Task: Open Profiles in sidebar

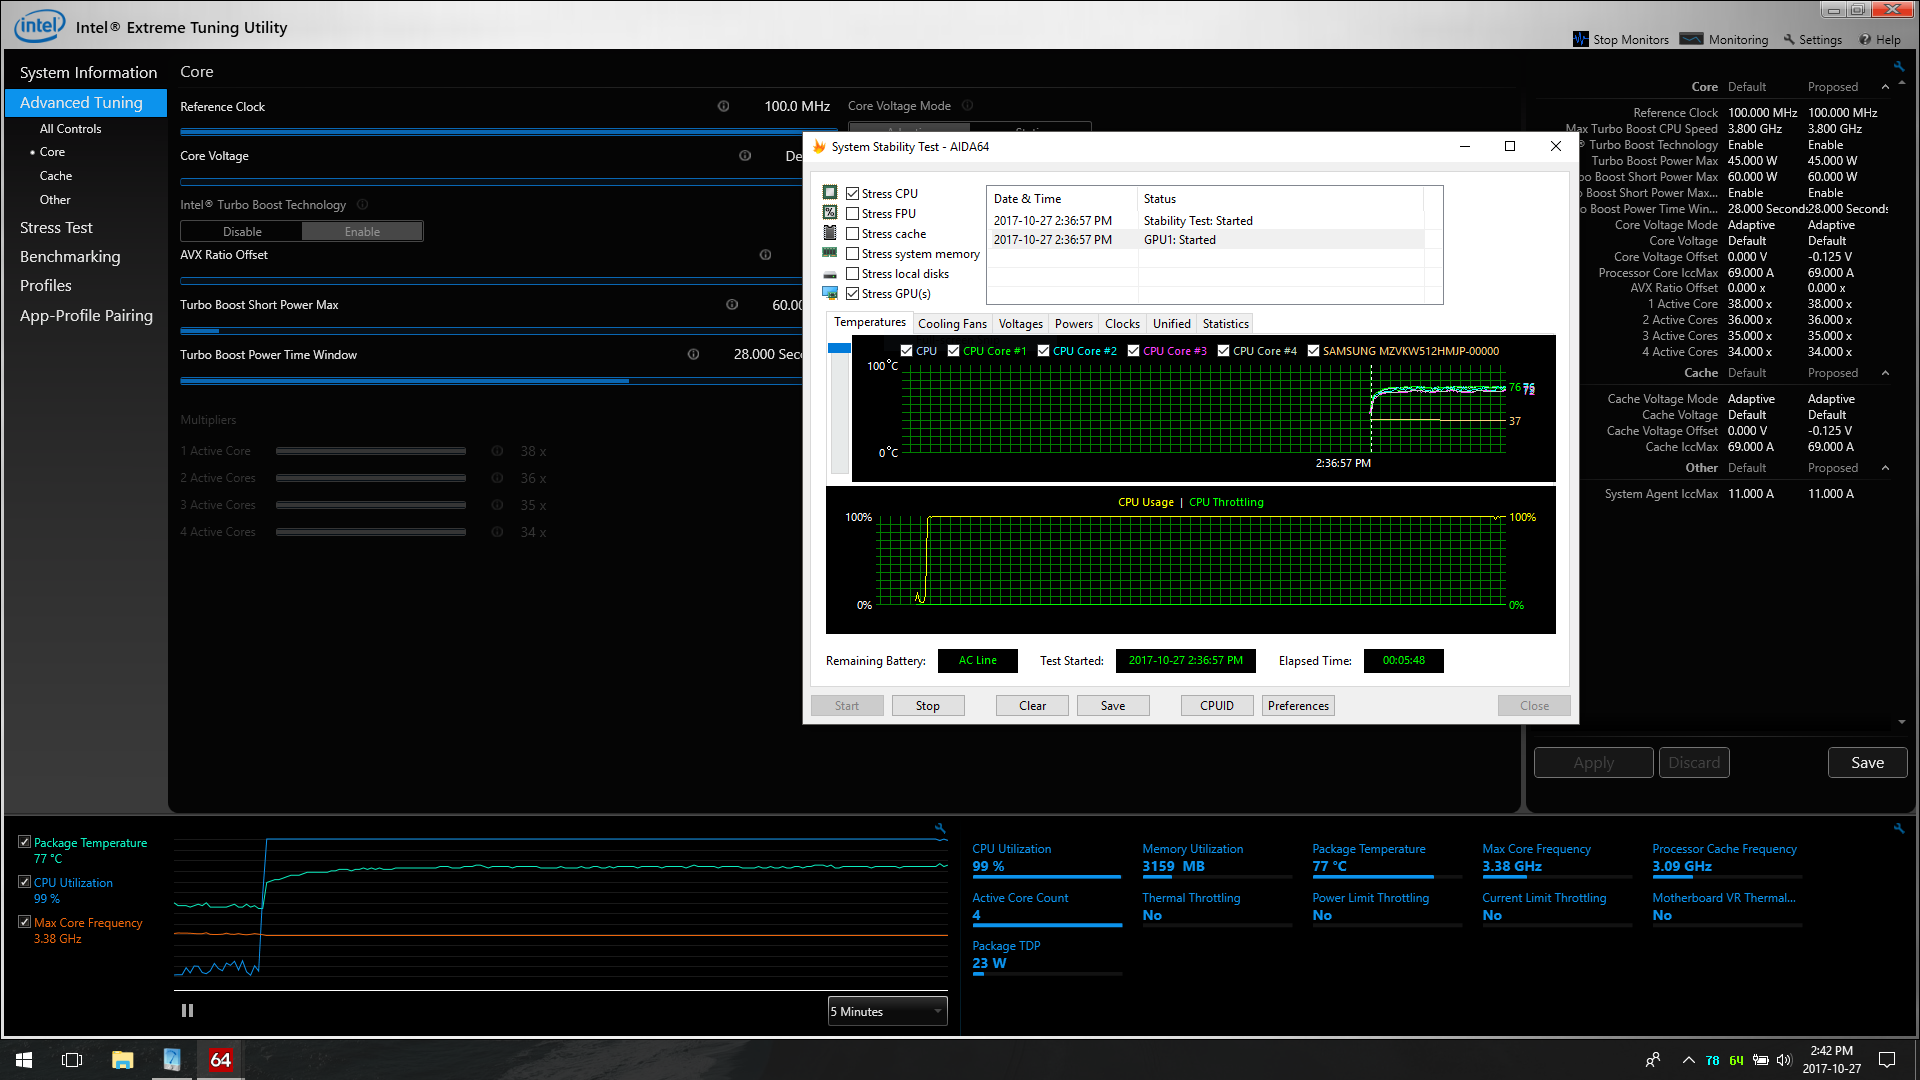Action: click(x=46, y=286)
